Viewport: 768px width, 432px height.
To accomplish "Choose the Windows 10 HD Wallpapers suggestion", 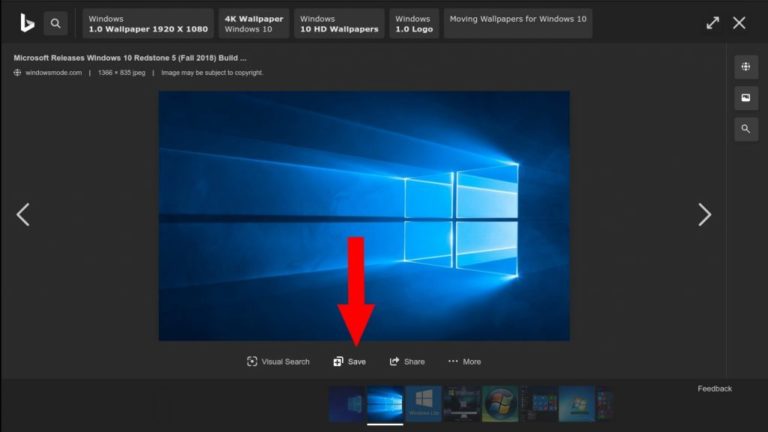I will (339, 24).
